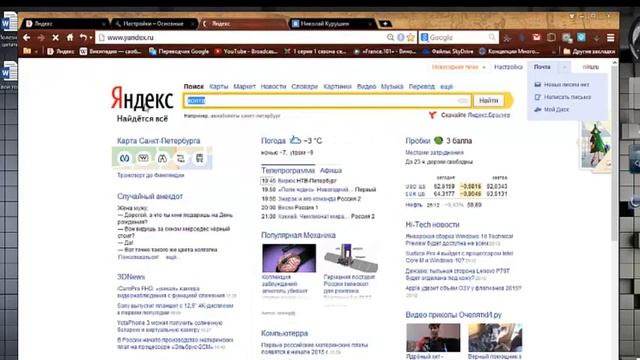This screenshot has height=360, width=640.
Task: Click the routes icon under city map
Action: (181, 158)
